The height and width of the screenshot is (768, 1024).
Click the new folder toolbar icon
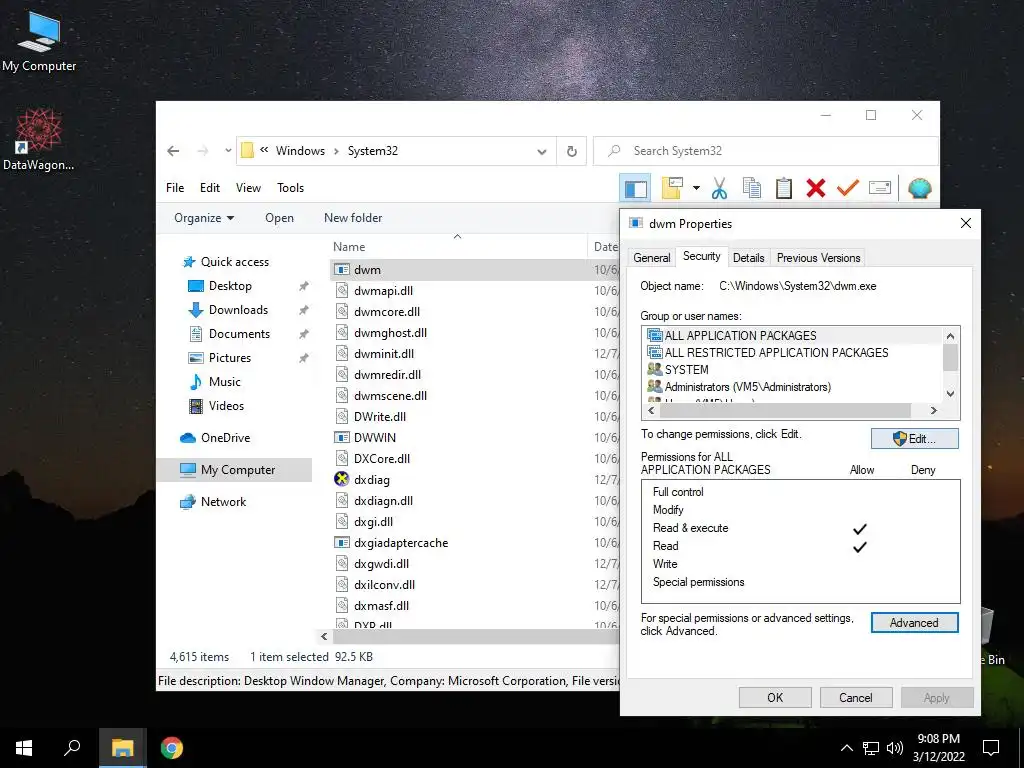point(672,188)
